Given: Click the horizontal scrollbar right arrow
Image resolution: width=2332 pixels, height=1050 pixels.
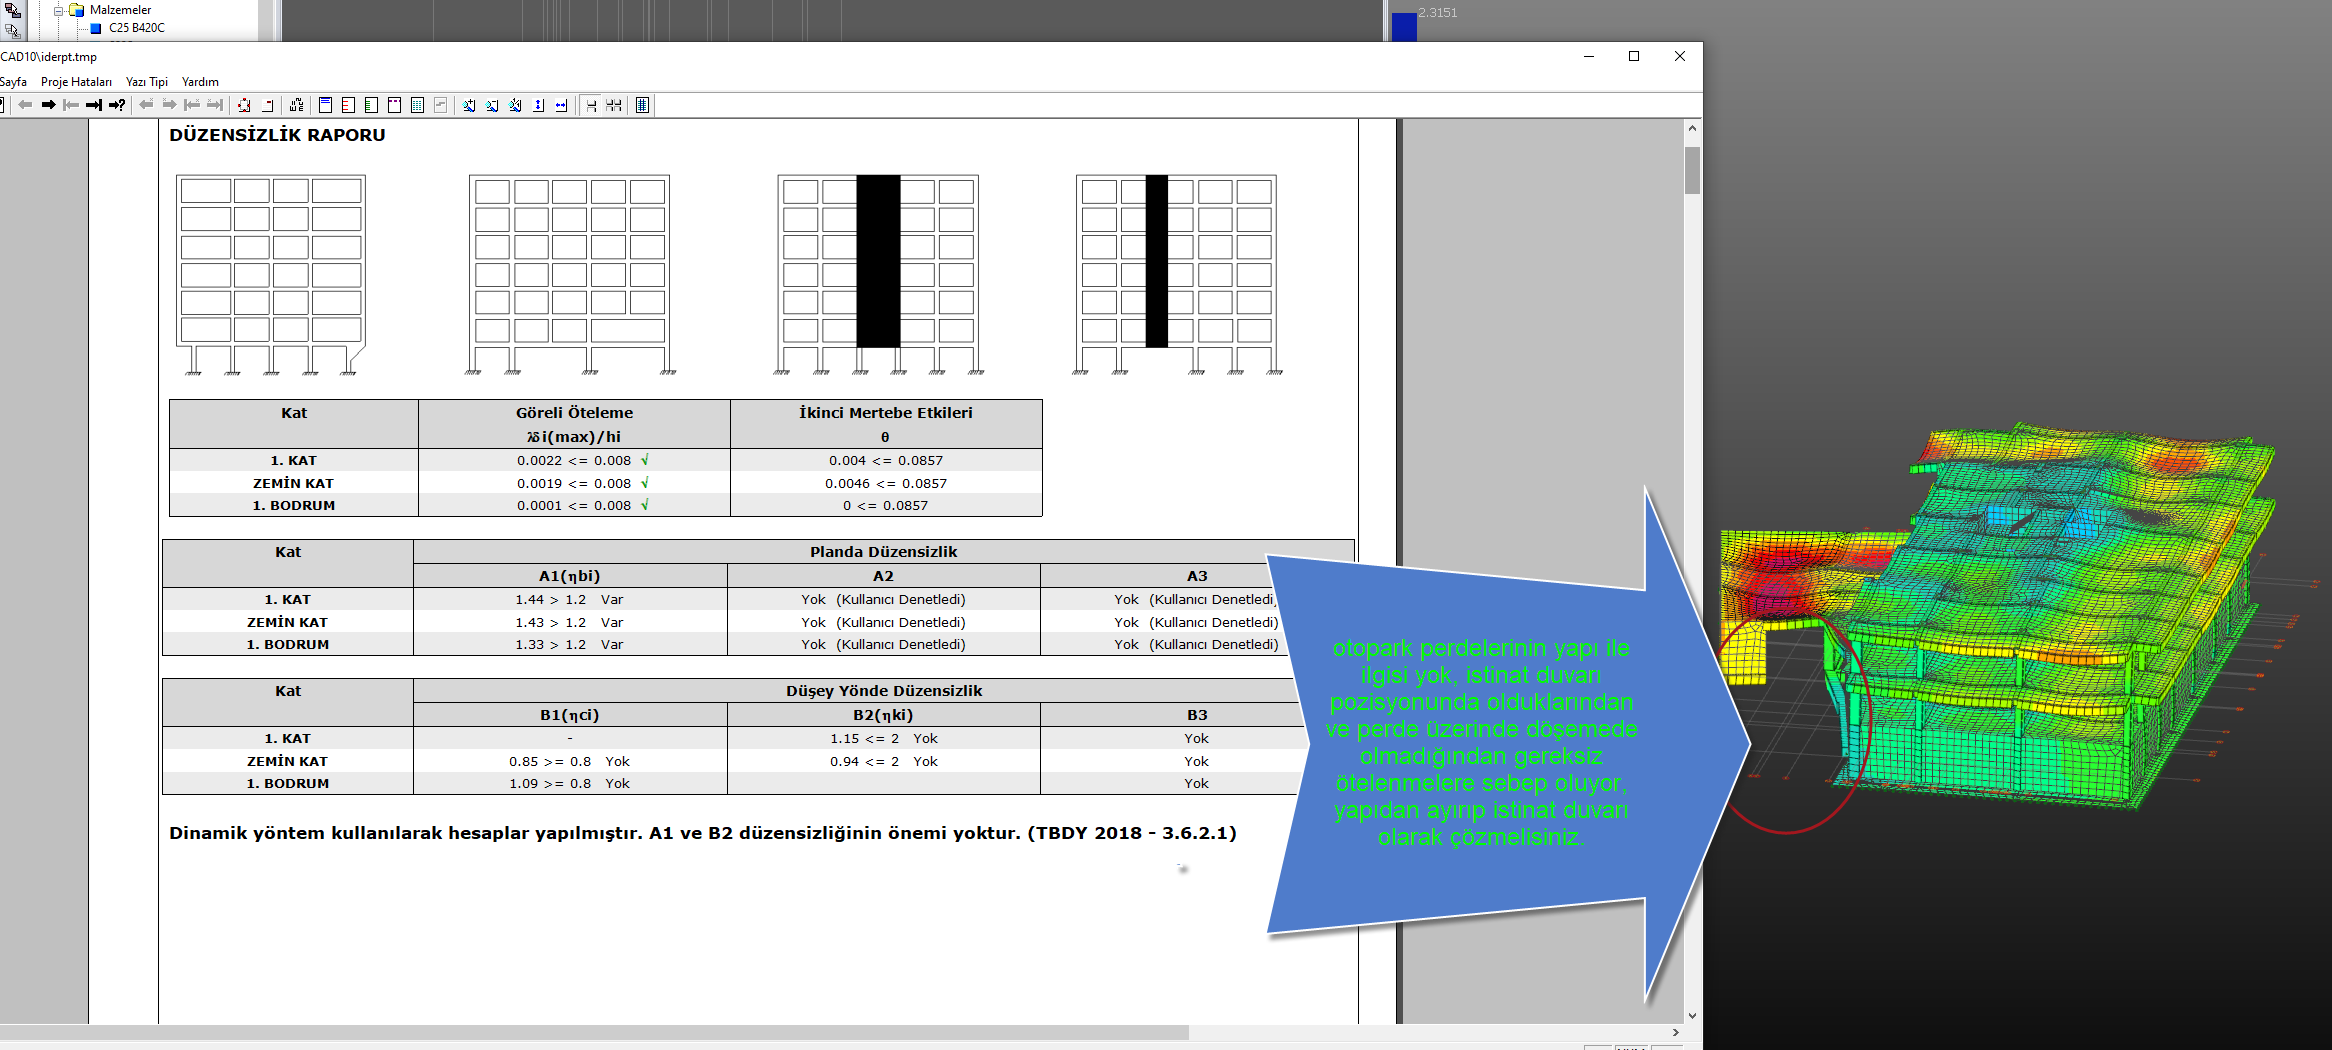Looking at the screenshot, I should coord(1676,1032).
